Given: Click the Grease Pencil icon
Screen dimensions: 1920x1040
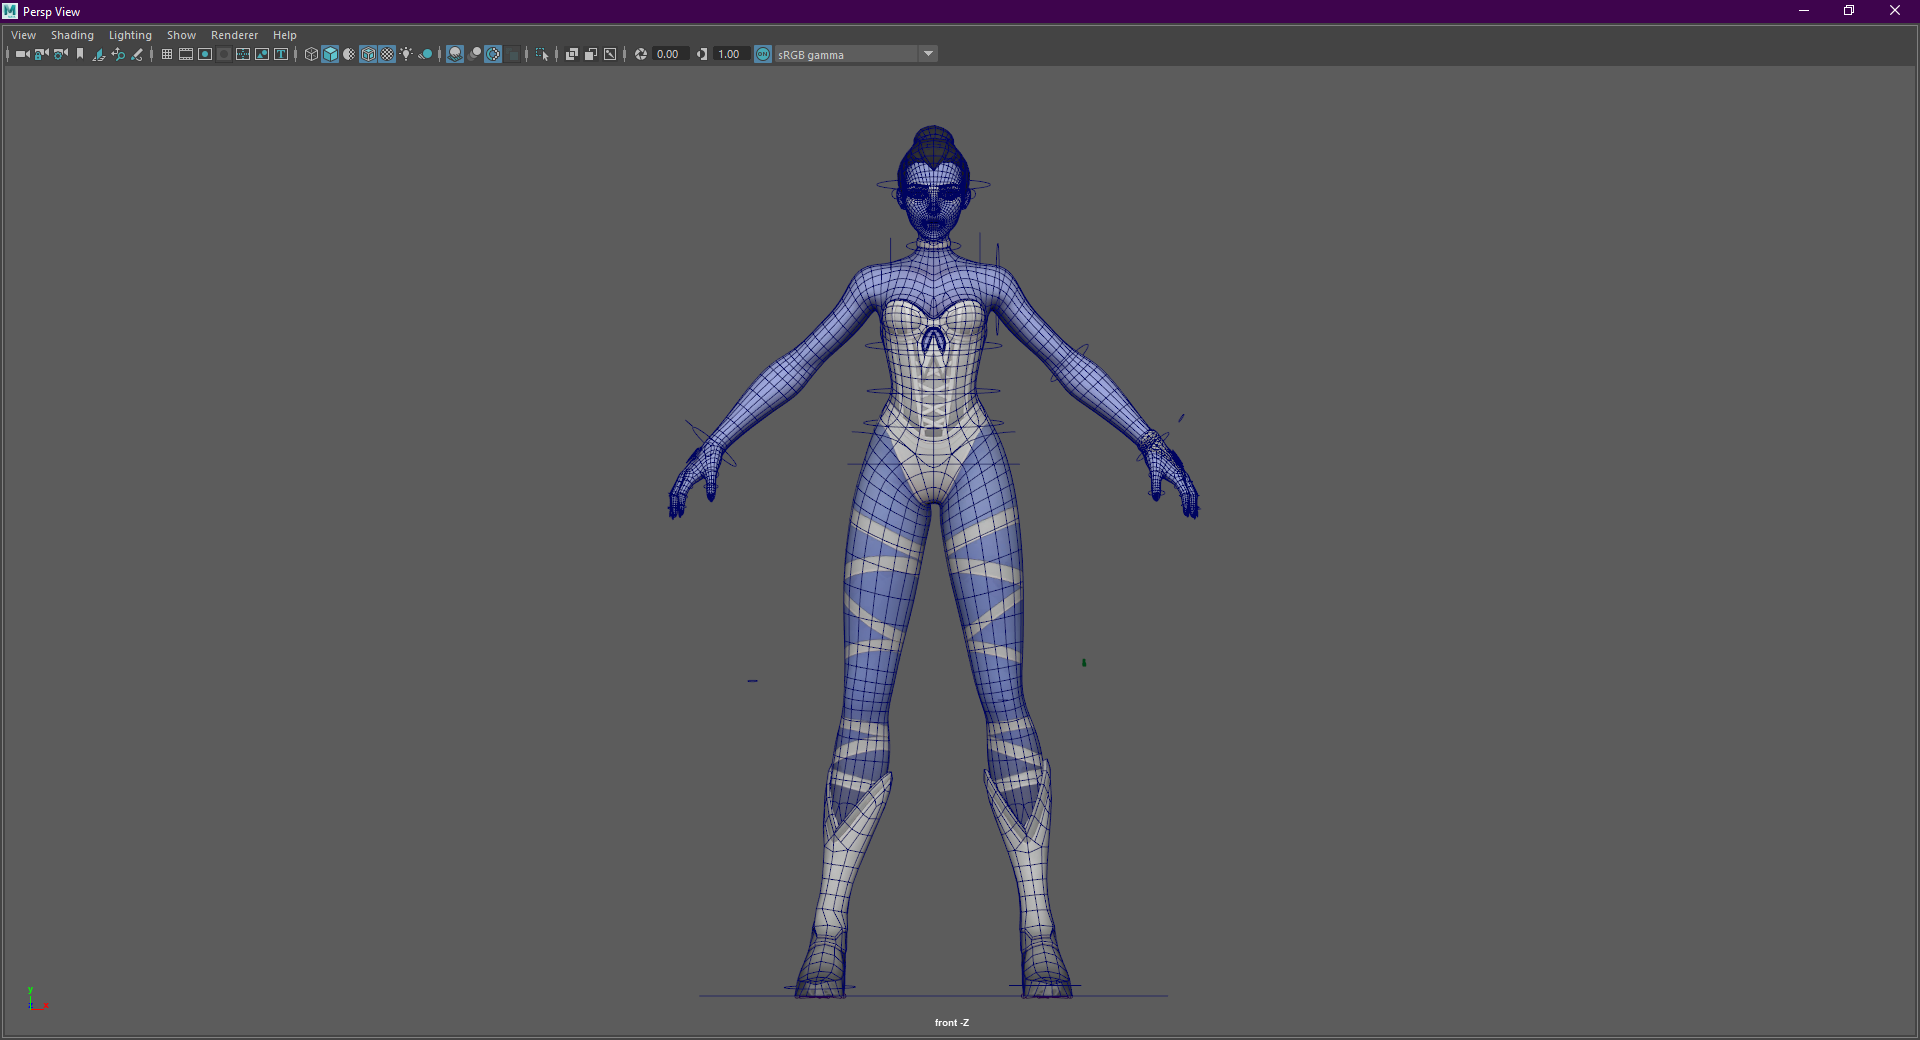Looking at the screenshot, I should click(137, 54).
